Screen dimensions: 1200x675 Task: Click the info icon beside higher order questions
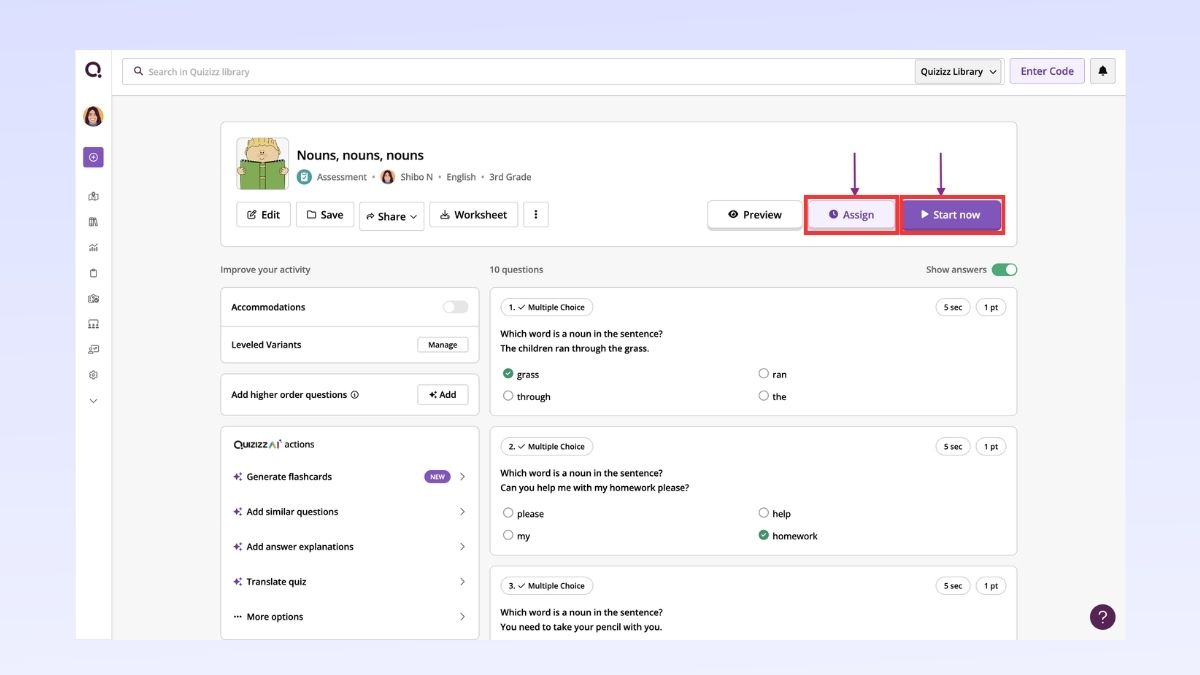coord(355,395)
